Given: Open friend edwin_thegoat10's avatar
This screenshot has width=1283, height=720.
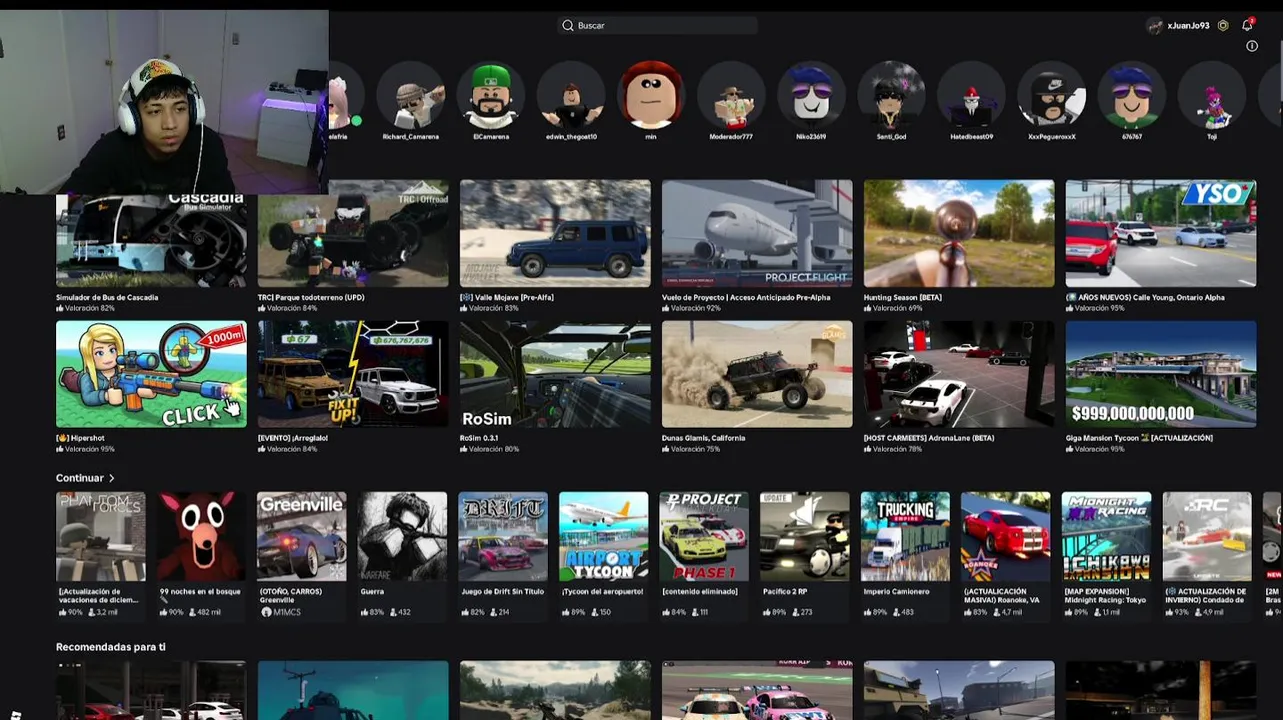Looking at the screenshot, I should coord(571,96).
